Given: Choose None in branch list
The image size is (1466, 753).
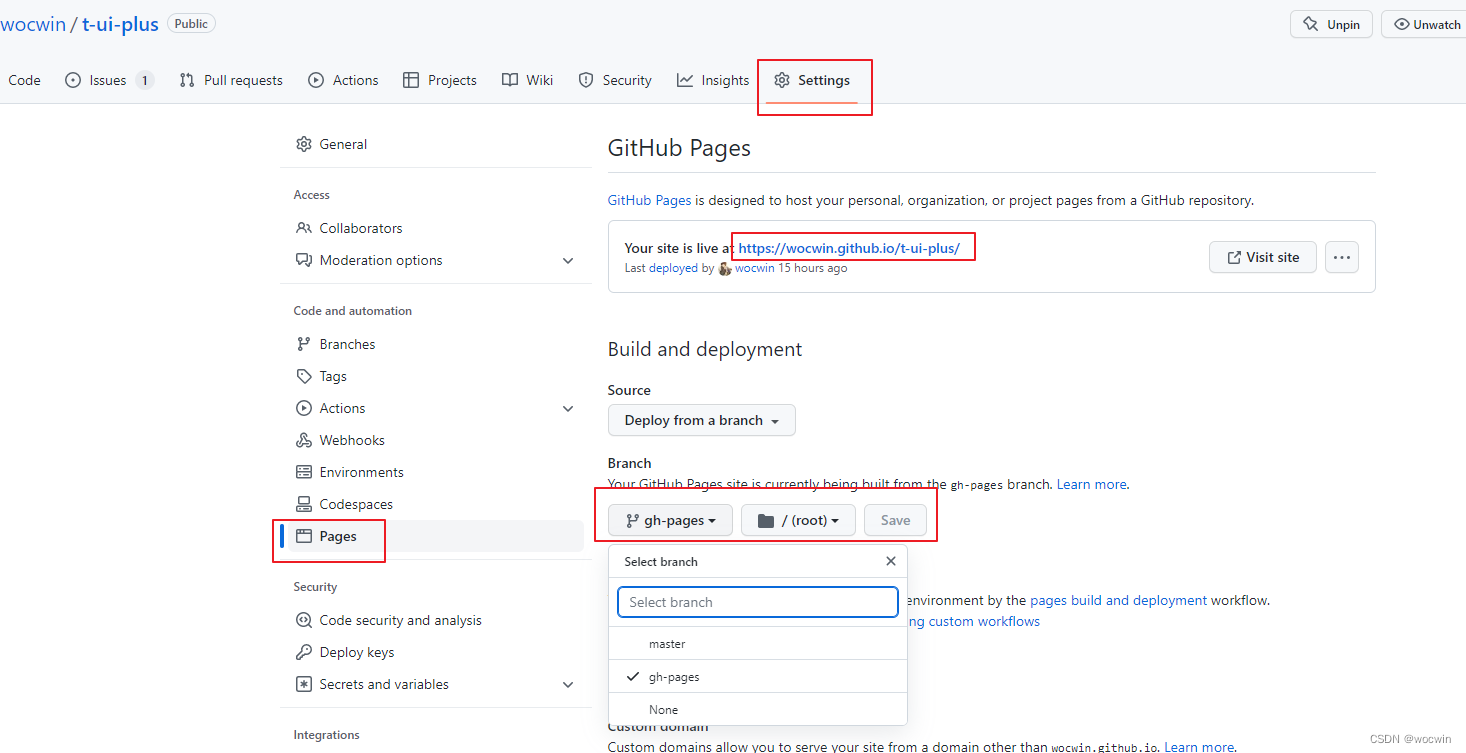Looking at the screenshot, I should [758, 709].
